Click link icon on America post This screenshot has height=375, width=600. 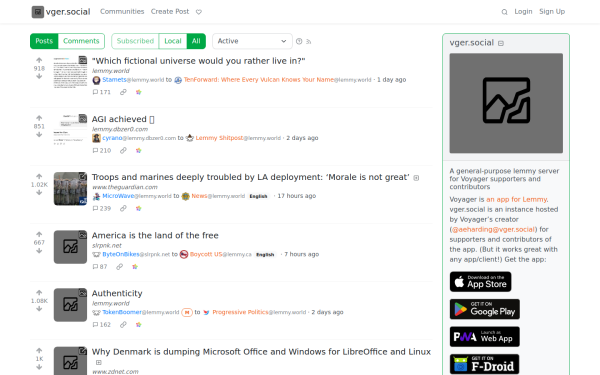(120, 267)
